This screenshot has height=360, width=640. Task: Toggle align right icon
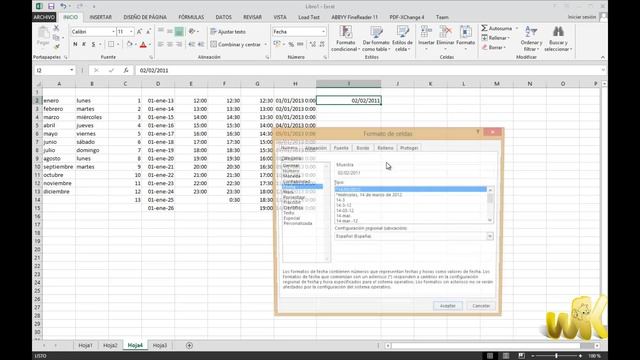(x=179, y=44)
